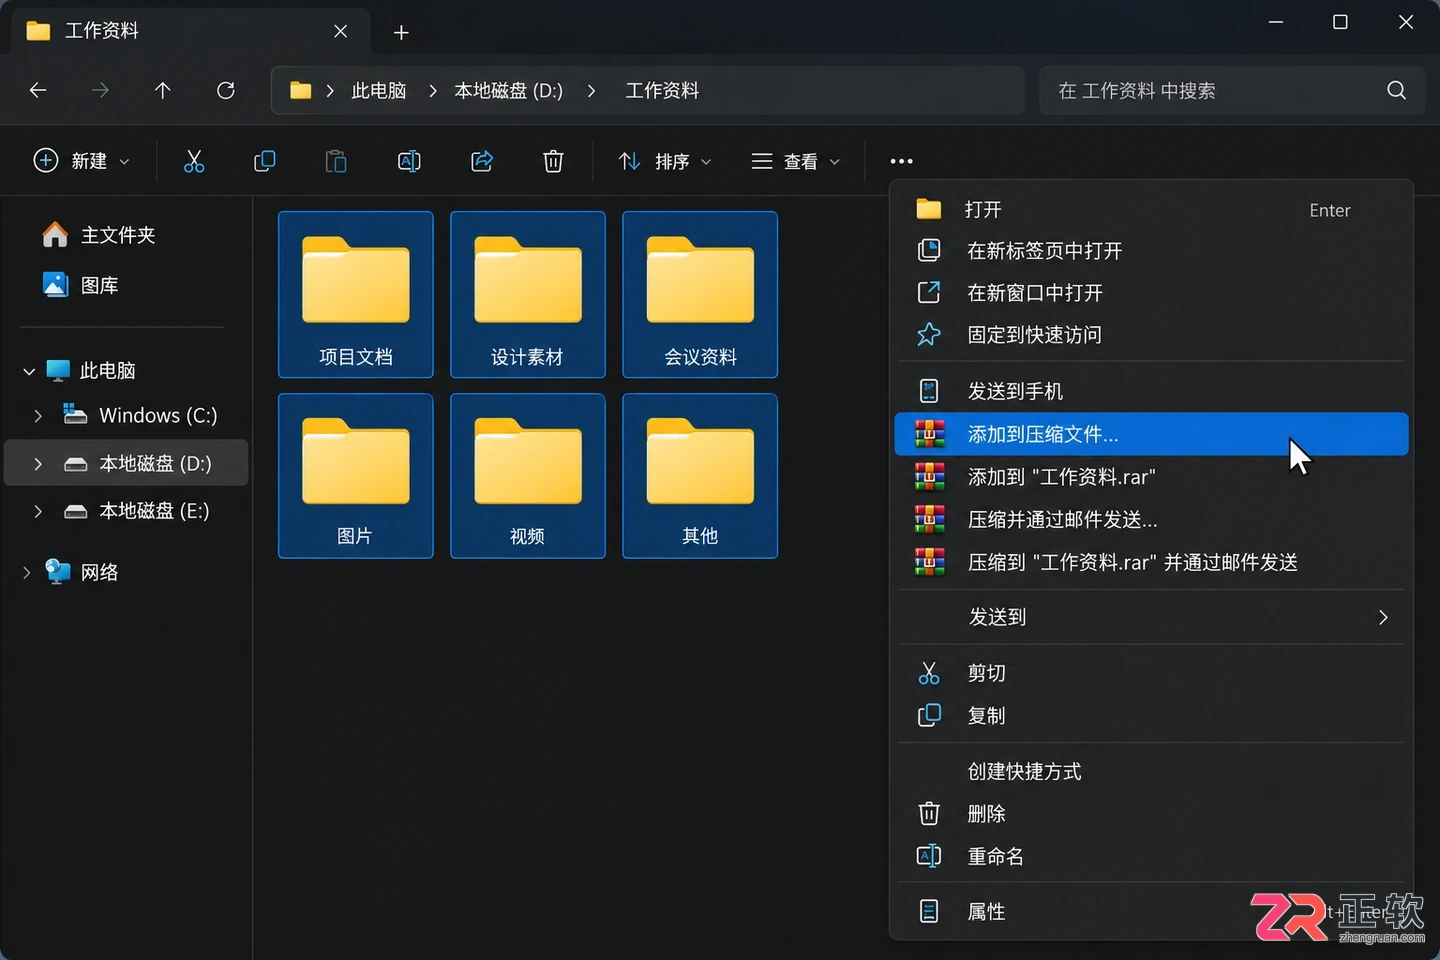Expand the Windows (C:) drive tree node
This screenshot has width=1440, height=960.
[38, 415]
